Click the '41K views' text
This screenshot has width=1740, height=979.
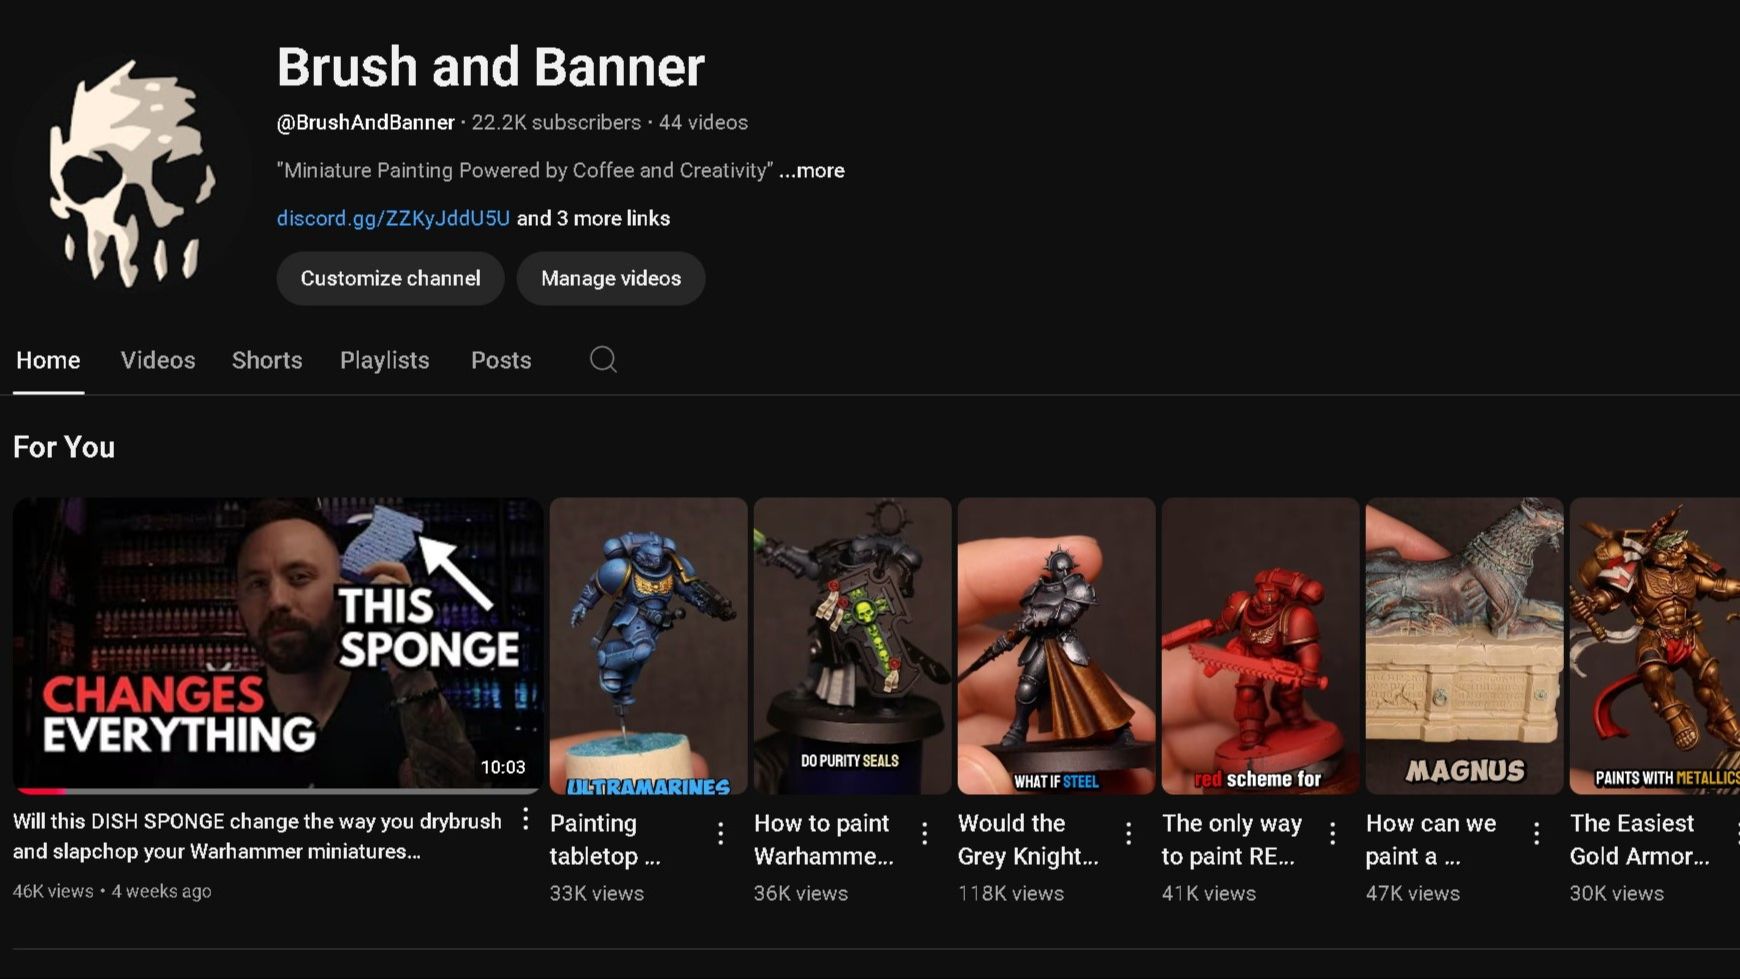click(1209, 893)
